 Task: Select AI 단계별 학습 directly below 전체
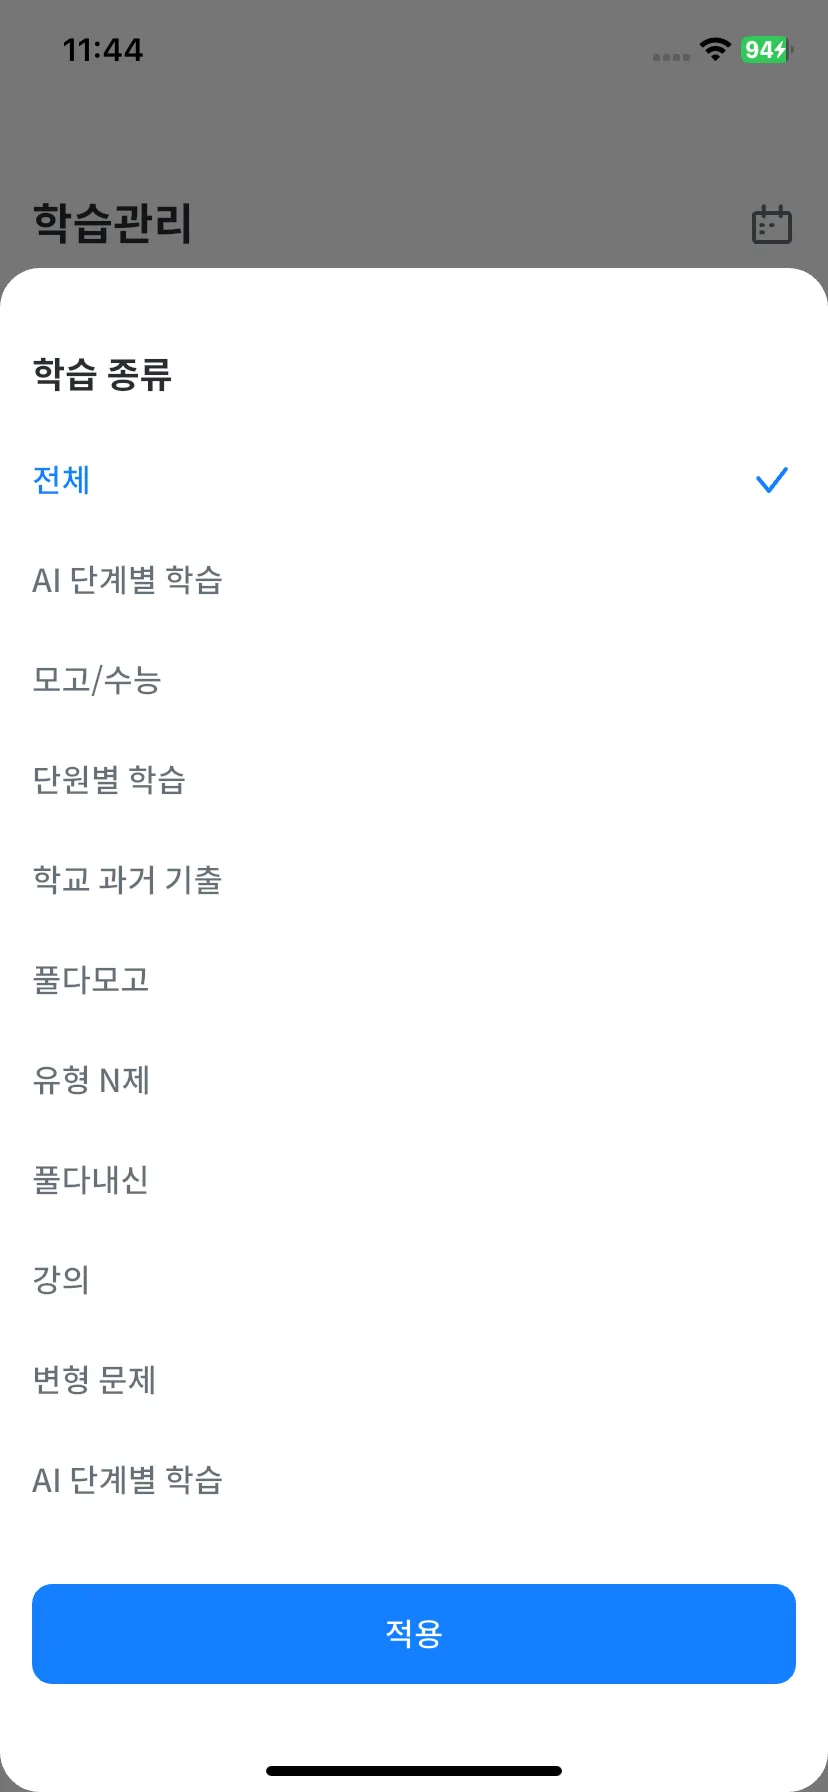tap(414, 580)
